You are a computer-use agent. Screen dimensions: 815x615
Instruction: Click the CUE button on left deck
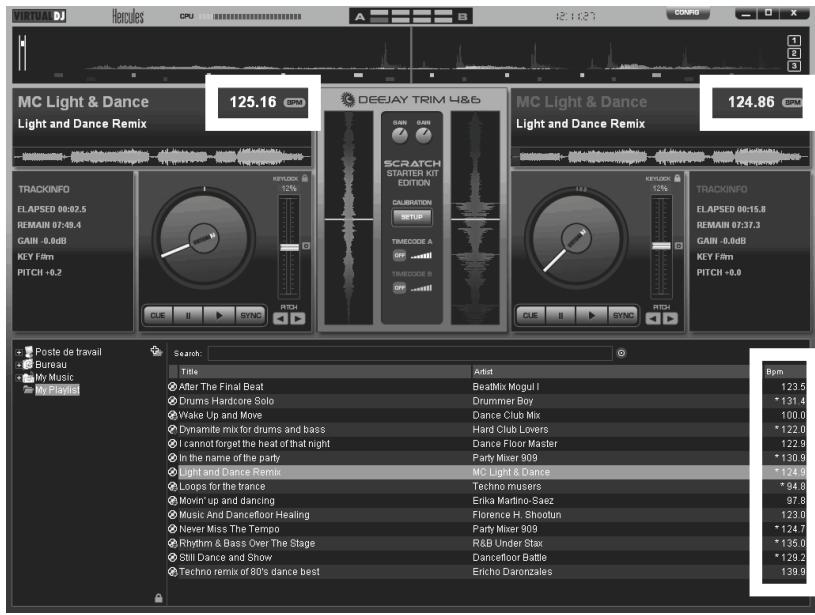pos(157,316)
